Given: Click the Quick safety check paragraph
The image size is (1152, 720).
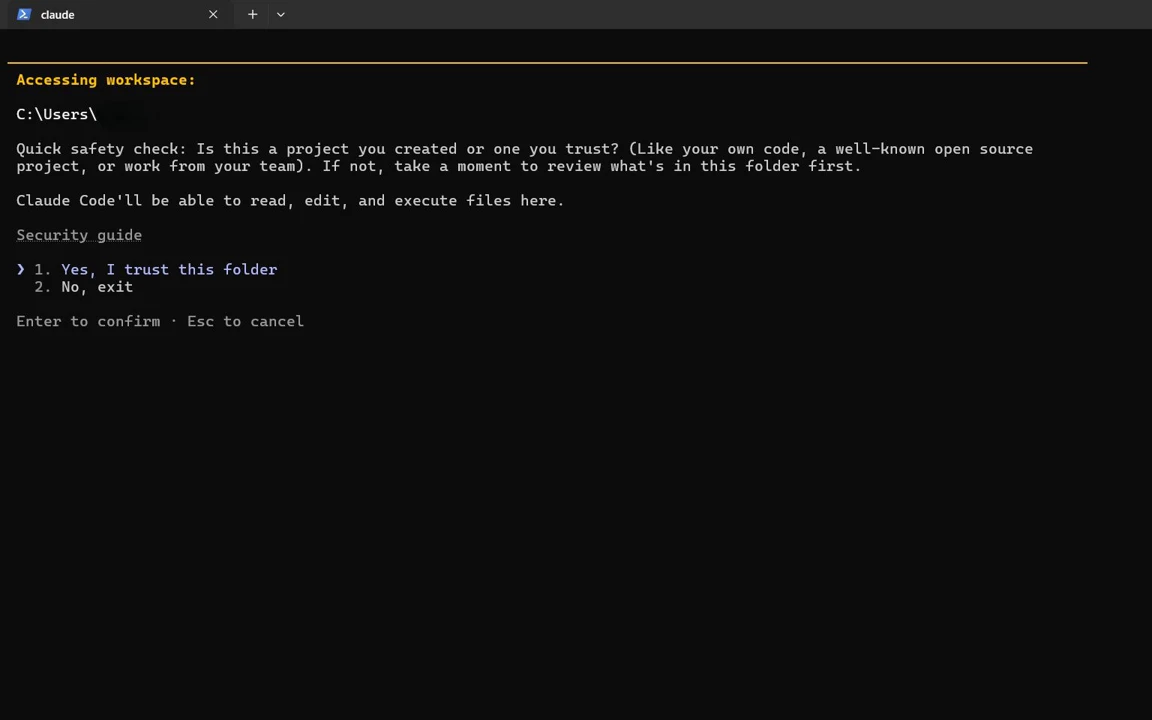Looking at the screenshot, I should point(525,157).
